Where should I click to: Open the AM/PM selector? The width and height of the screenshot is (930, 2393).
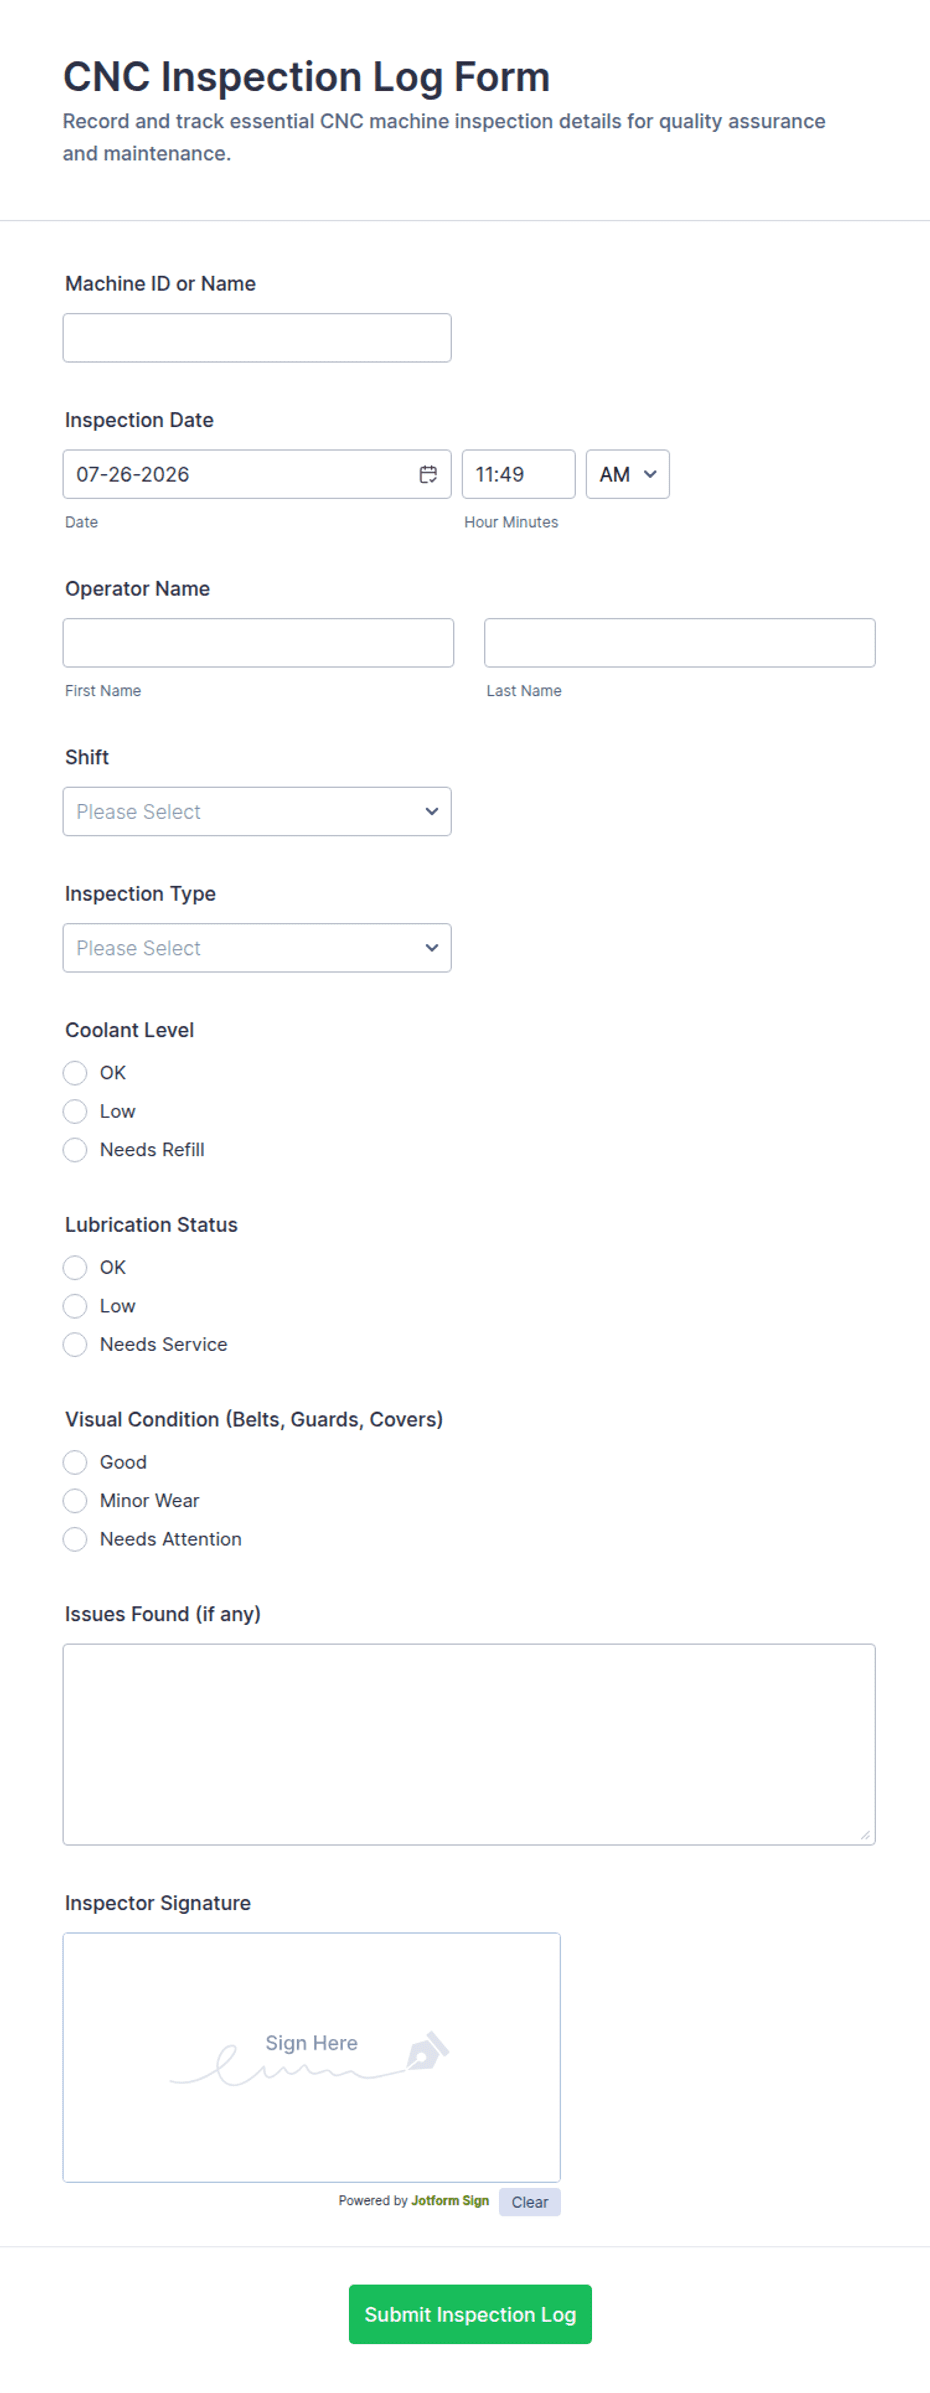pyautogui.click(x=628, y=474)
